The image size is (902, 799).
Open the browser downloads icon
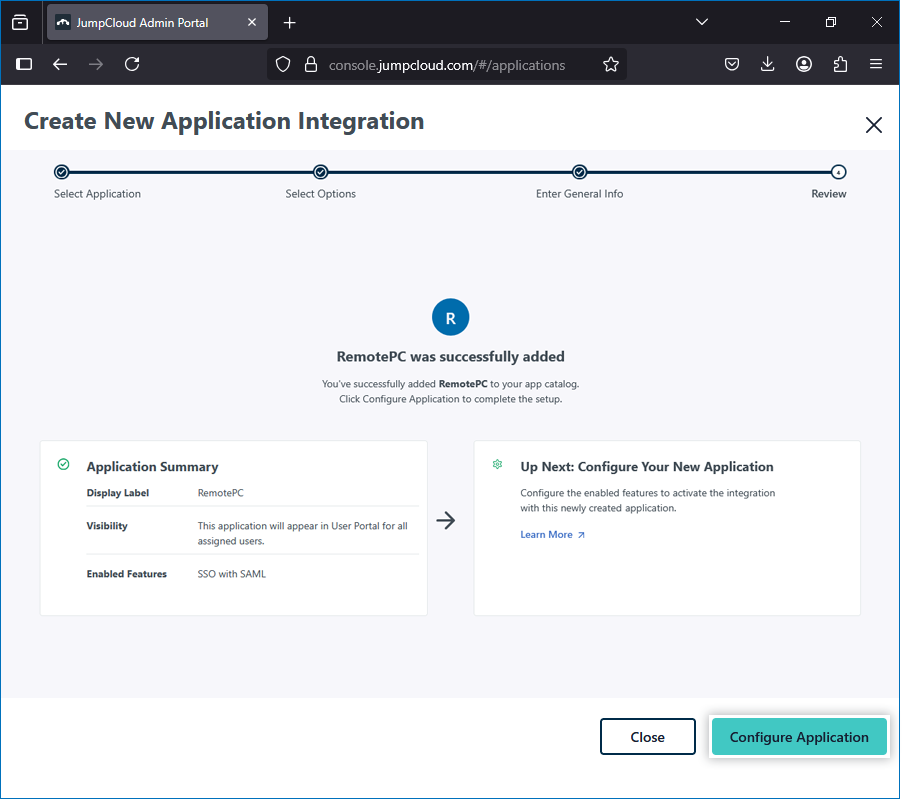tap(768, 64)
